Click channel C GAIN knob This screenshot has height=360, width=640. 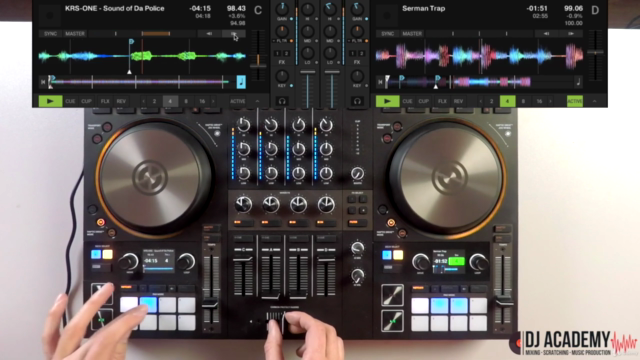point(282,9)
